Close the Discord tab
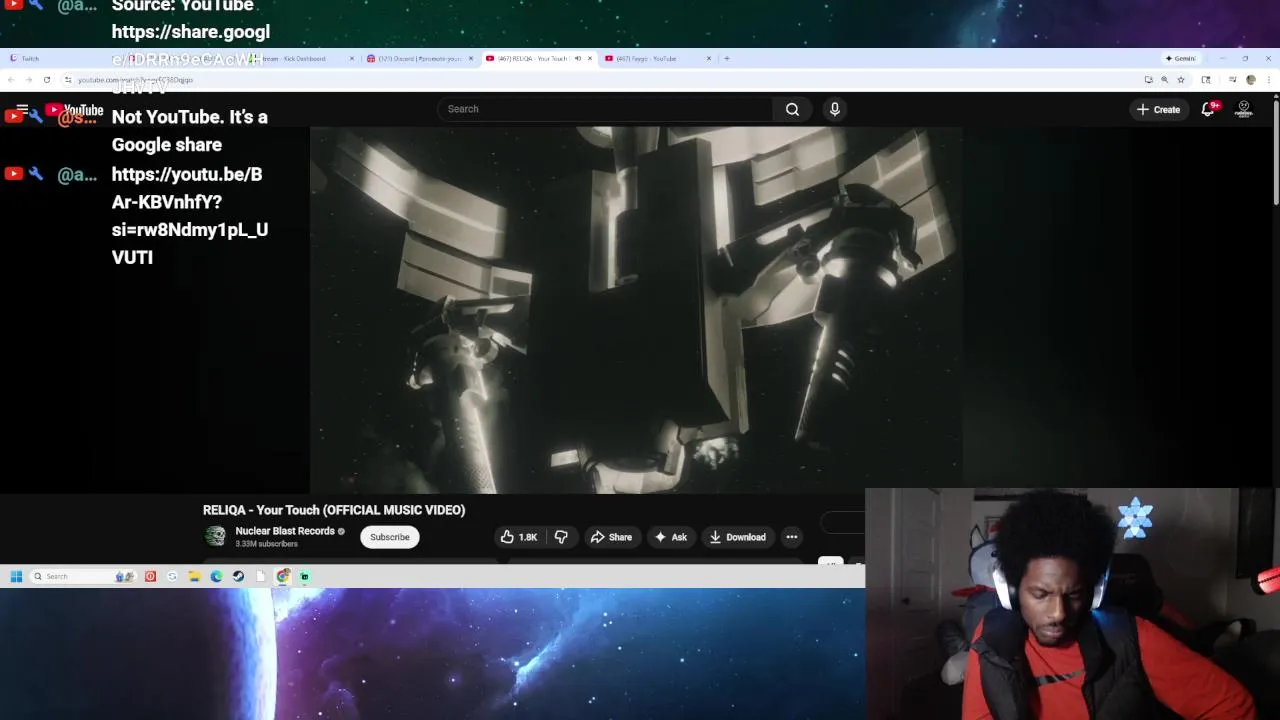The width and height of the screenshot is (1280, 720). 471,58
